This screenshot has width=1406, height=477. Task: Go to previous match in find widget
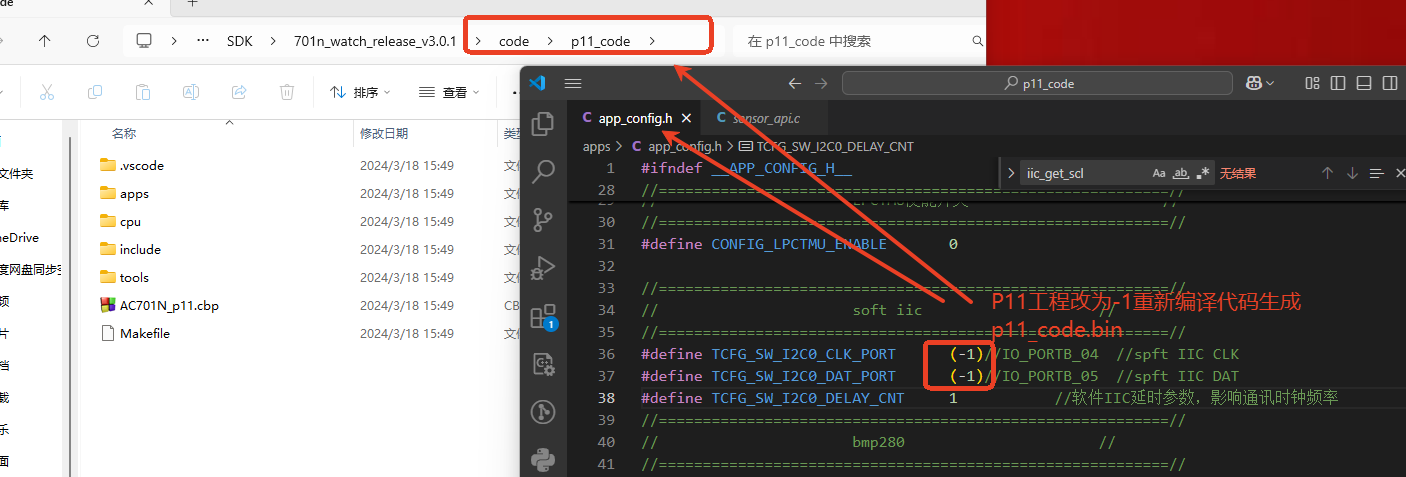(x=1327, y=173)
